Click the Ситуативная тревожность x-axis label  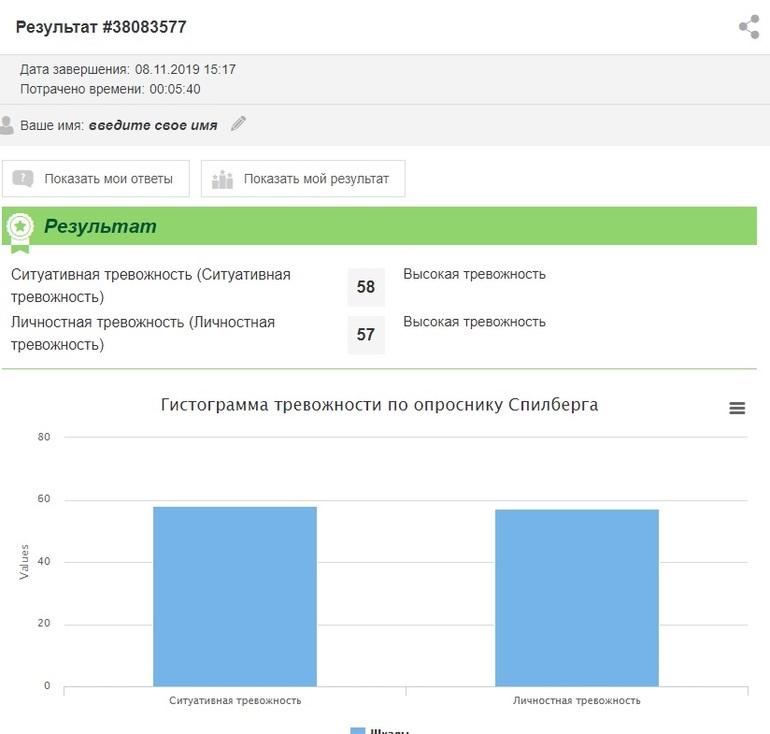235,700
